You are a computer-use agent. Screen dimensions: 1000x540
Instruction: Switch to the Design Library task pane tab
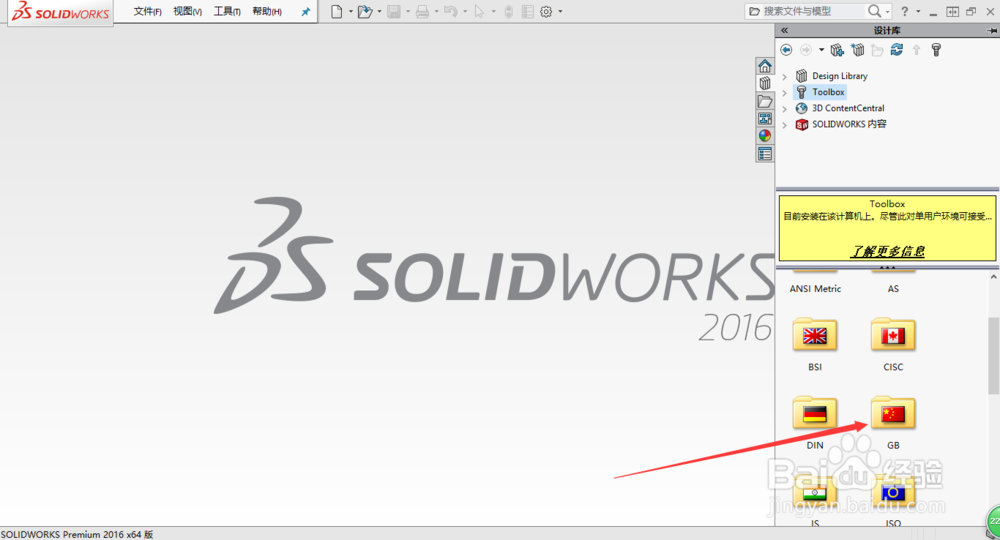click(765, 84)
